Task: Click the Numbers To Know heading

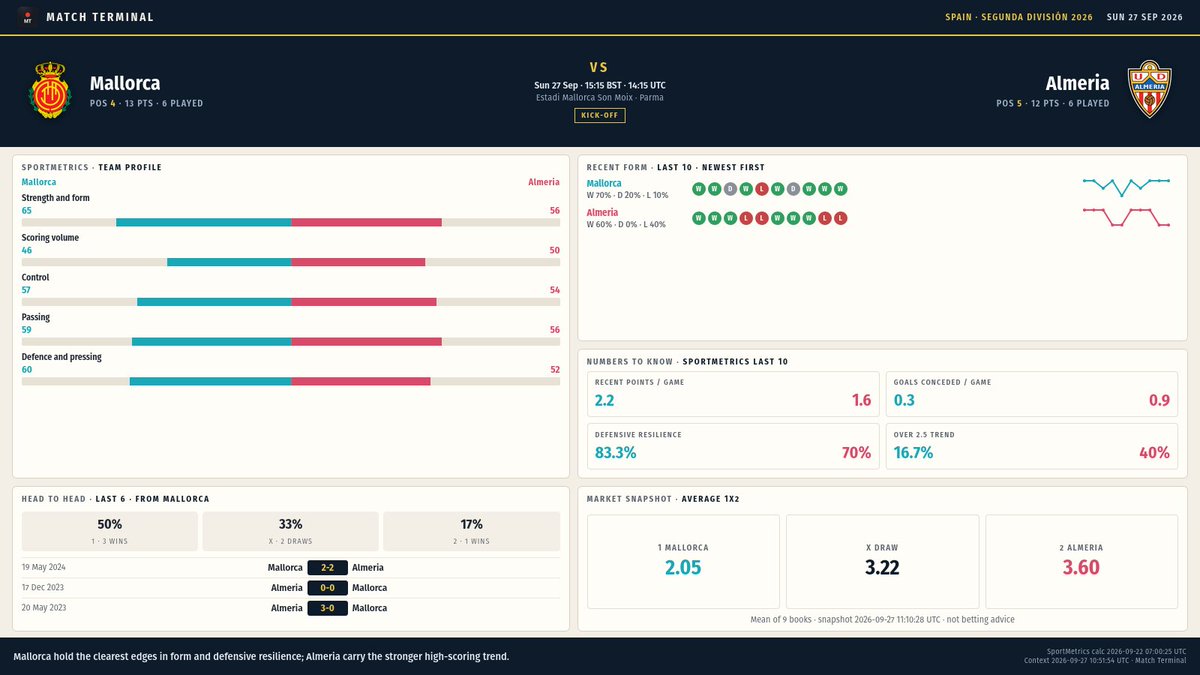Action: tap(686, 361)
